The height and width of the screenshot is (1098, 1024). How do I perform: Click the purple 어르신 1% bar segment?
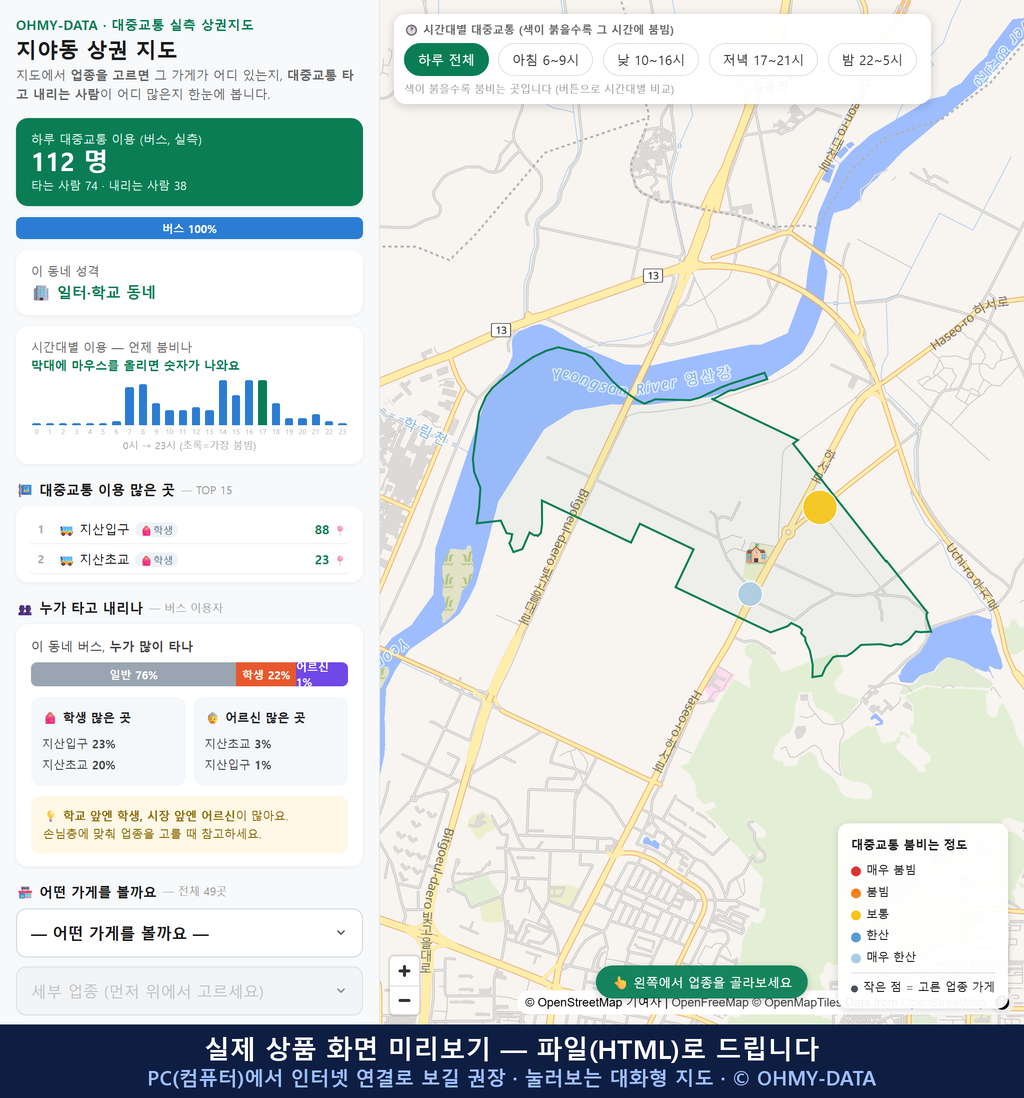321,674
